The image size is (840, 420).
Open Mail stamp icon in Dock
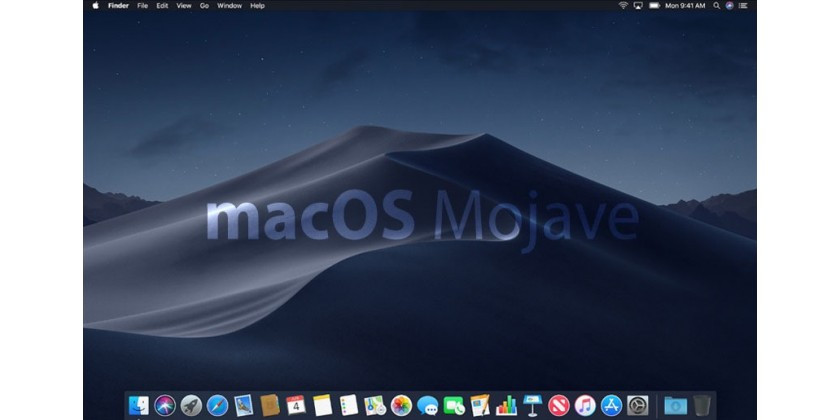(x=244, y=406)
